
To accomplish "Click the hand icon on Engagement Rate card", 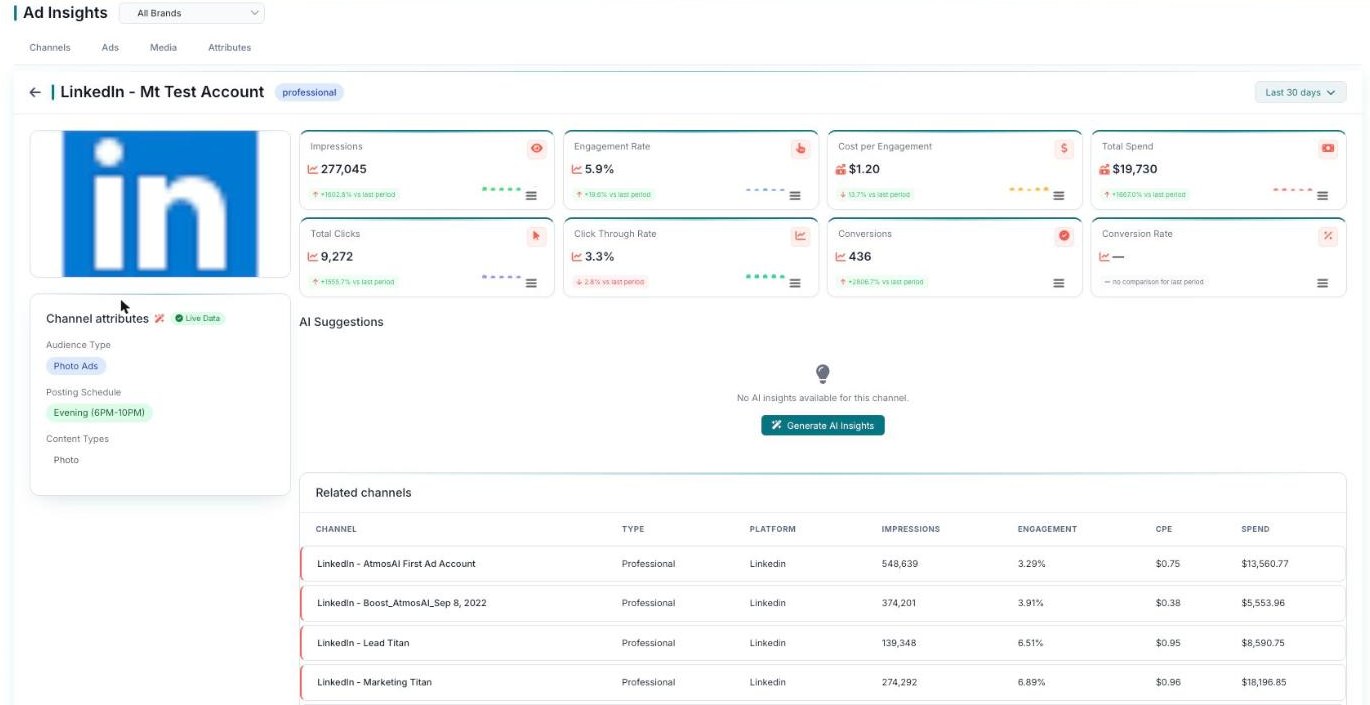I will (800, 149).
